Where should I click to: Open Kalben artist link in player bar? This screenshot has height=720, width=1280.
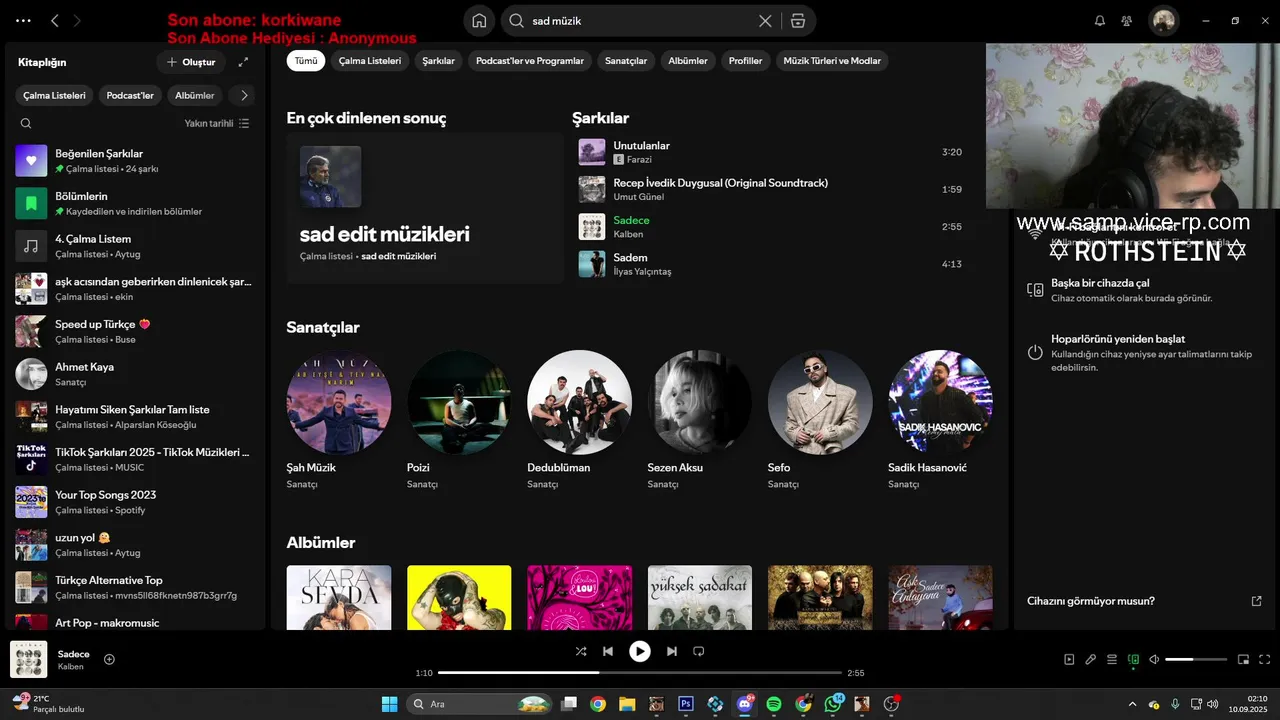click(x=71, y=667)
